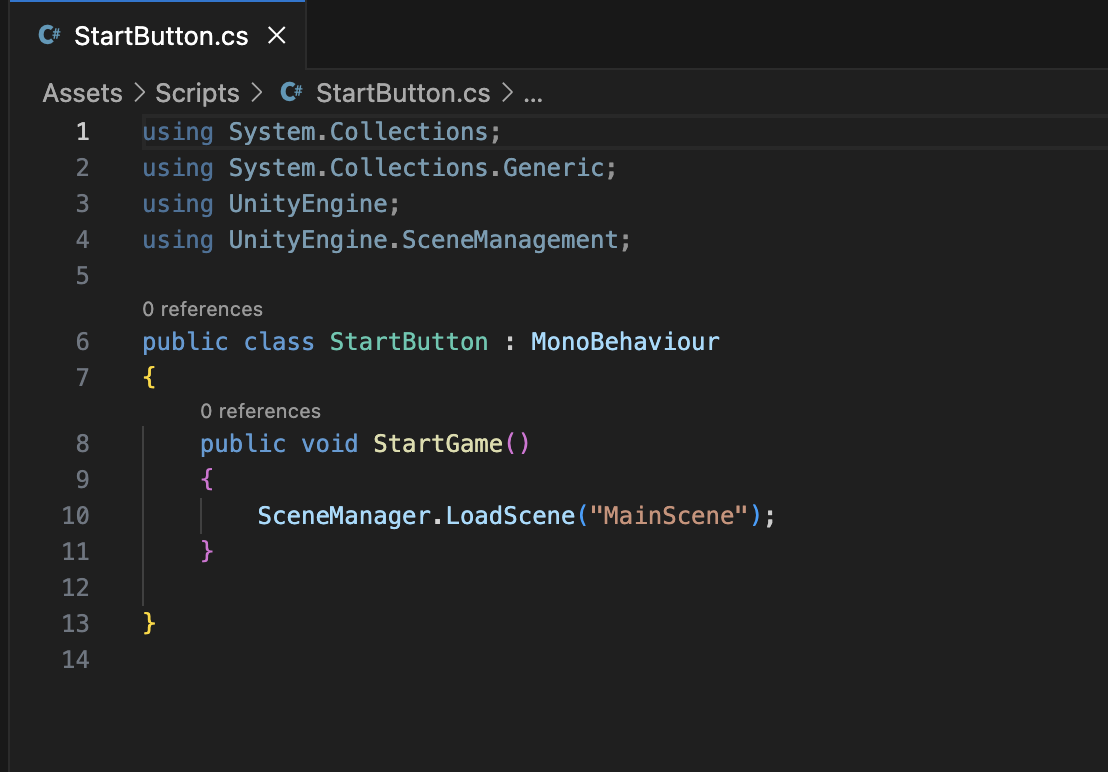Click the yellow opening brace on line 7
The height and width of the screenshot is (772, 1108).
coord(149,378)
